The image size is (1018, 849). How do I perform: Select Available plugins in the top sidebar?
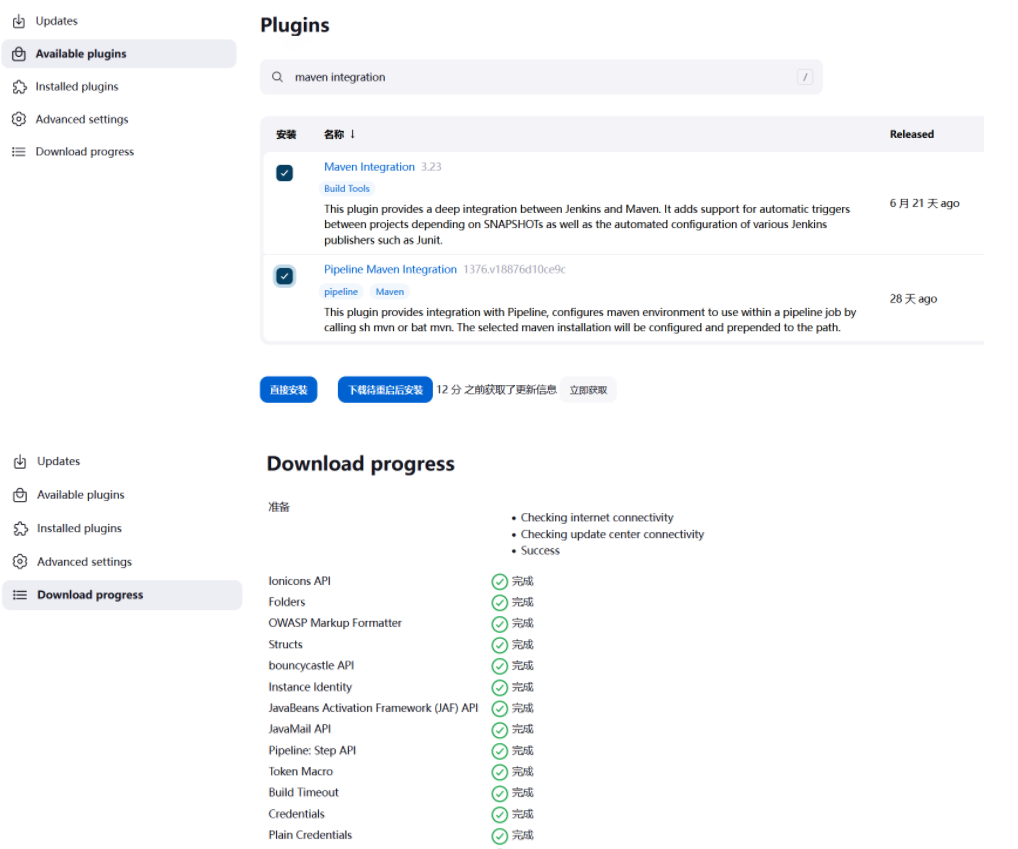(119, 54)
